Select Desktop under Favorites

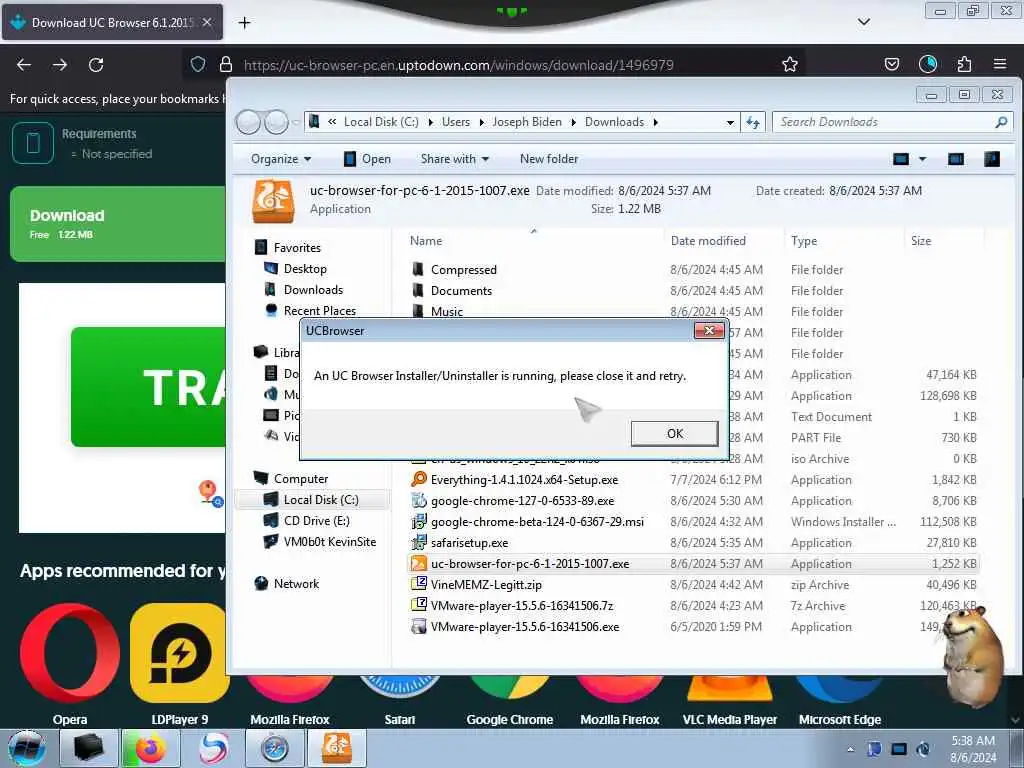pos(304,268)
